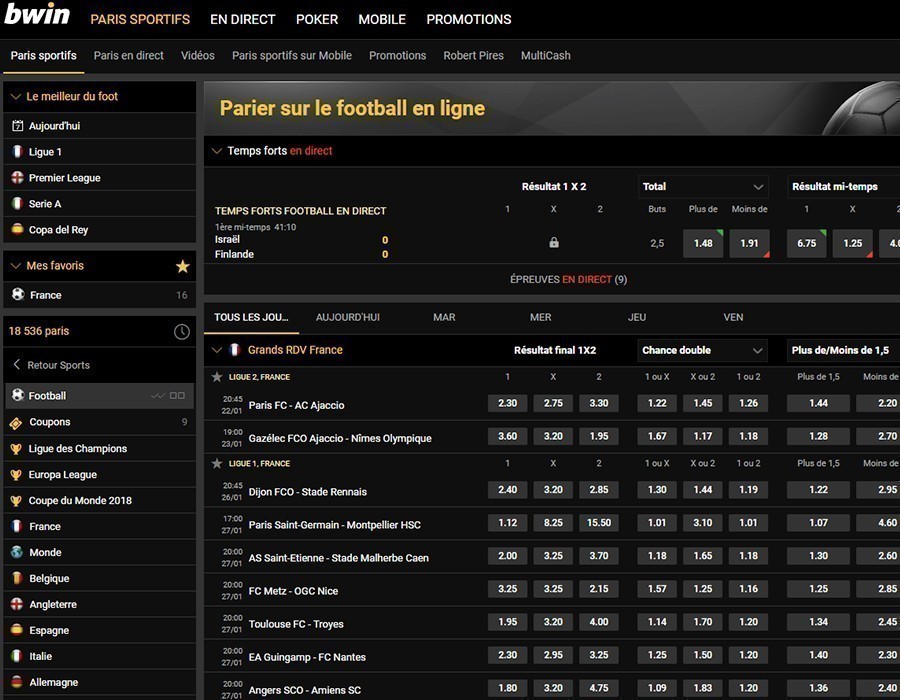Bet on Plus de 2,5 at 1.48
900x700 pixels.
pyautogui.click(x=703, y=243)
